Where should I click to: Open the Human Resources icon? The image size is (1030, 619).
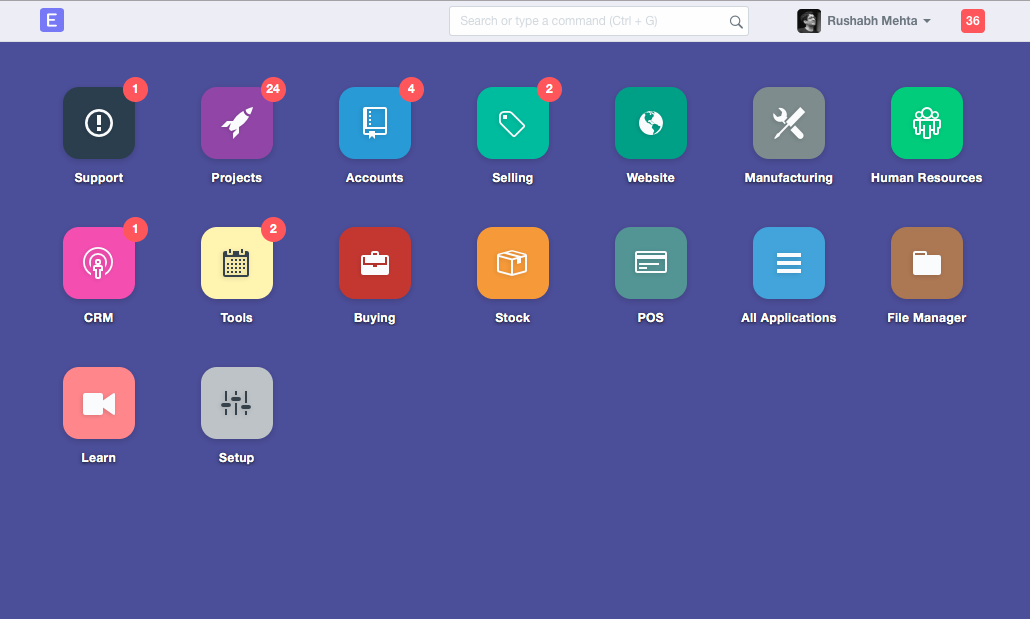coord(927,123)
